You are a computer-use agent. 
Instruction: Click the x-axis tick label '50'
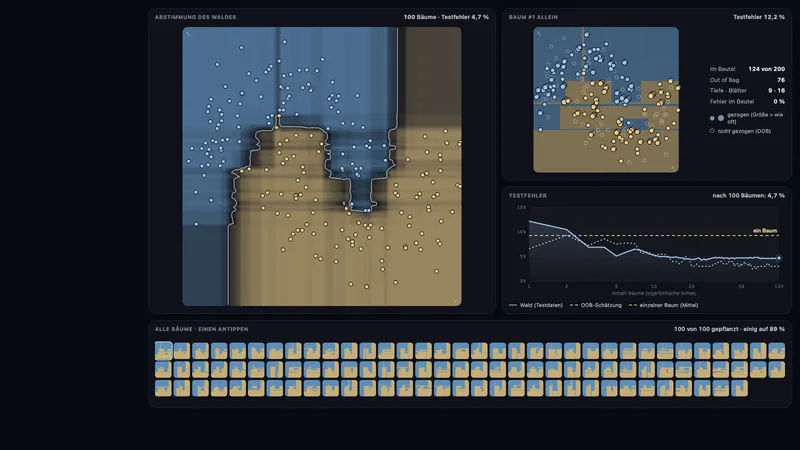click(741, 287)
